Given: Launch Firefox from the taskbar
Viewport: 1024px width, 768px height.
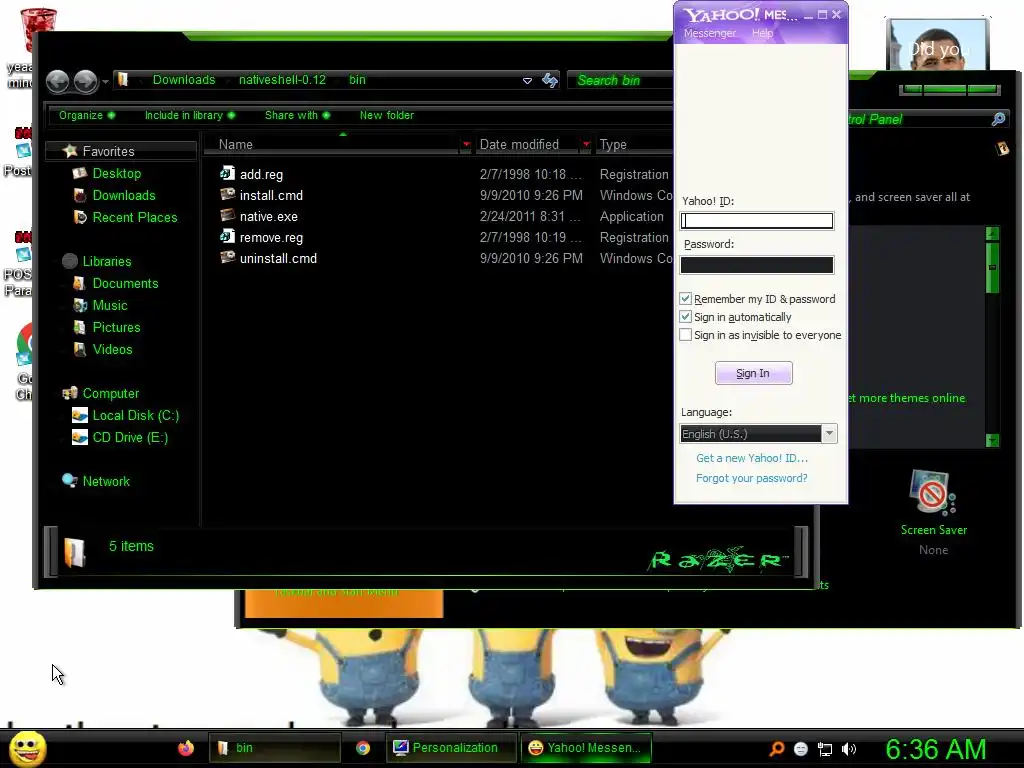Looking at the screenshot, I should click(x=186, y=748).
